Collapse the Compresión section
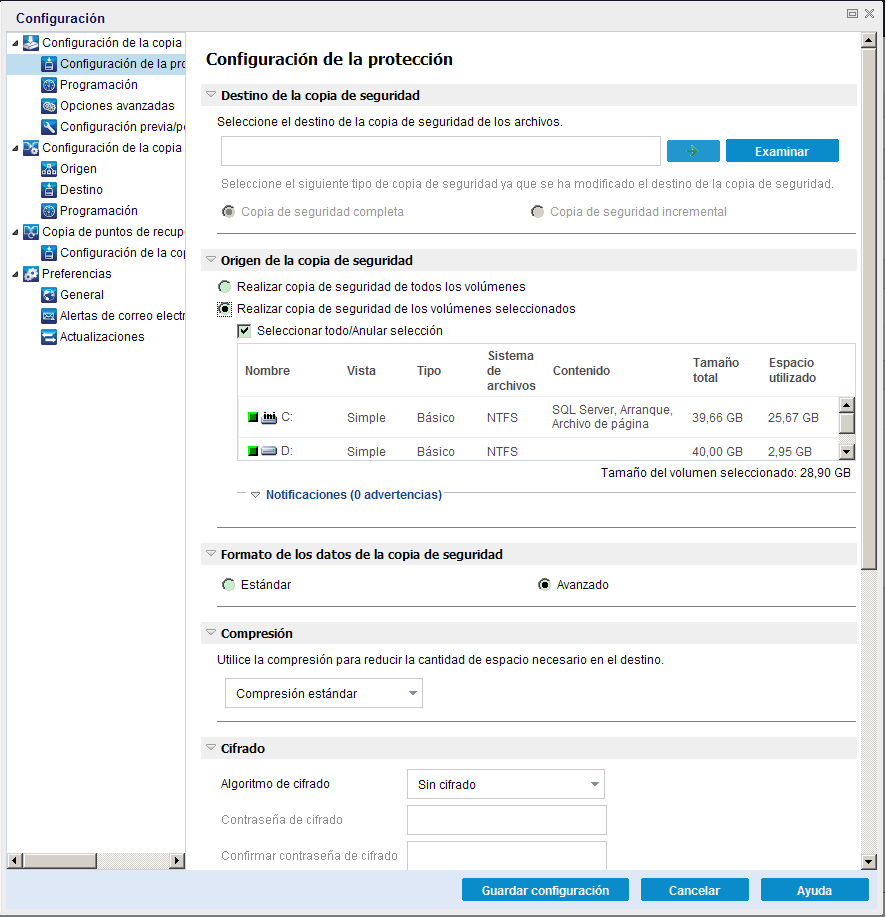Viewport: 886px width, 917px height. click(x=211, y=633)
